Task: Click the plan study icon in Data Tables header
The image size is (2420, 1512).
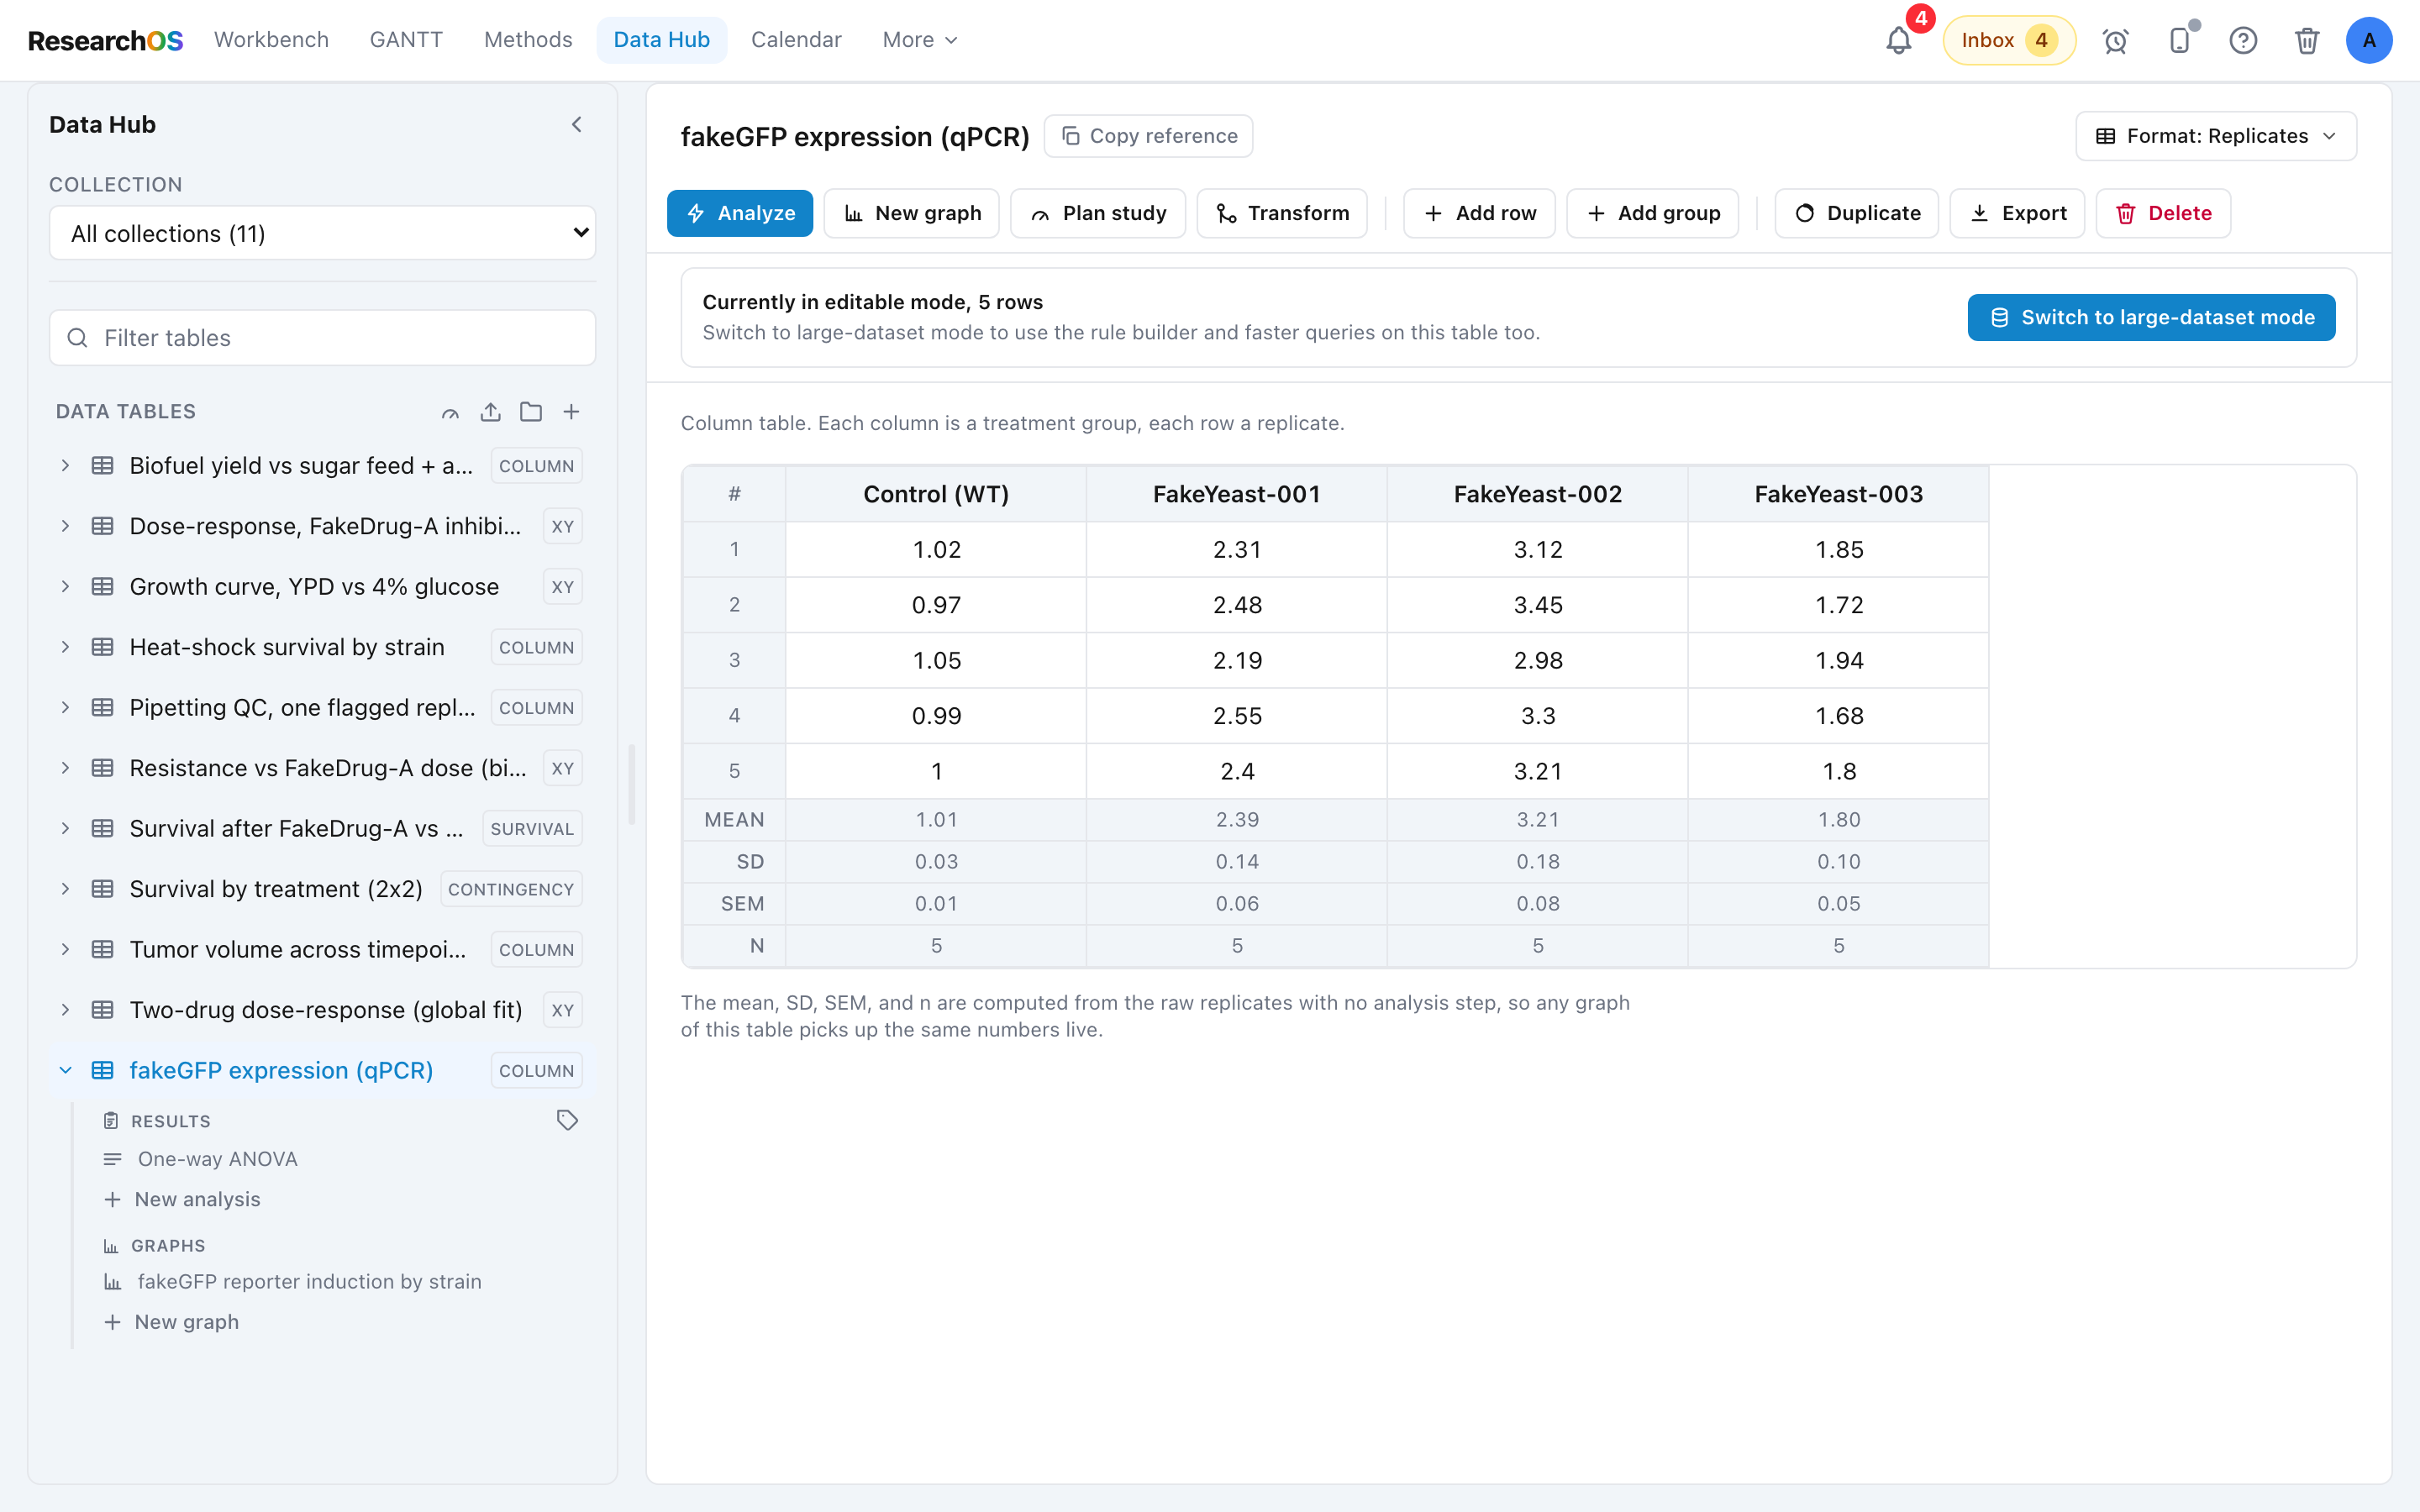Action: point(450,412)
